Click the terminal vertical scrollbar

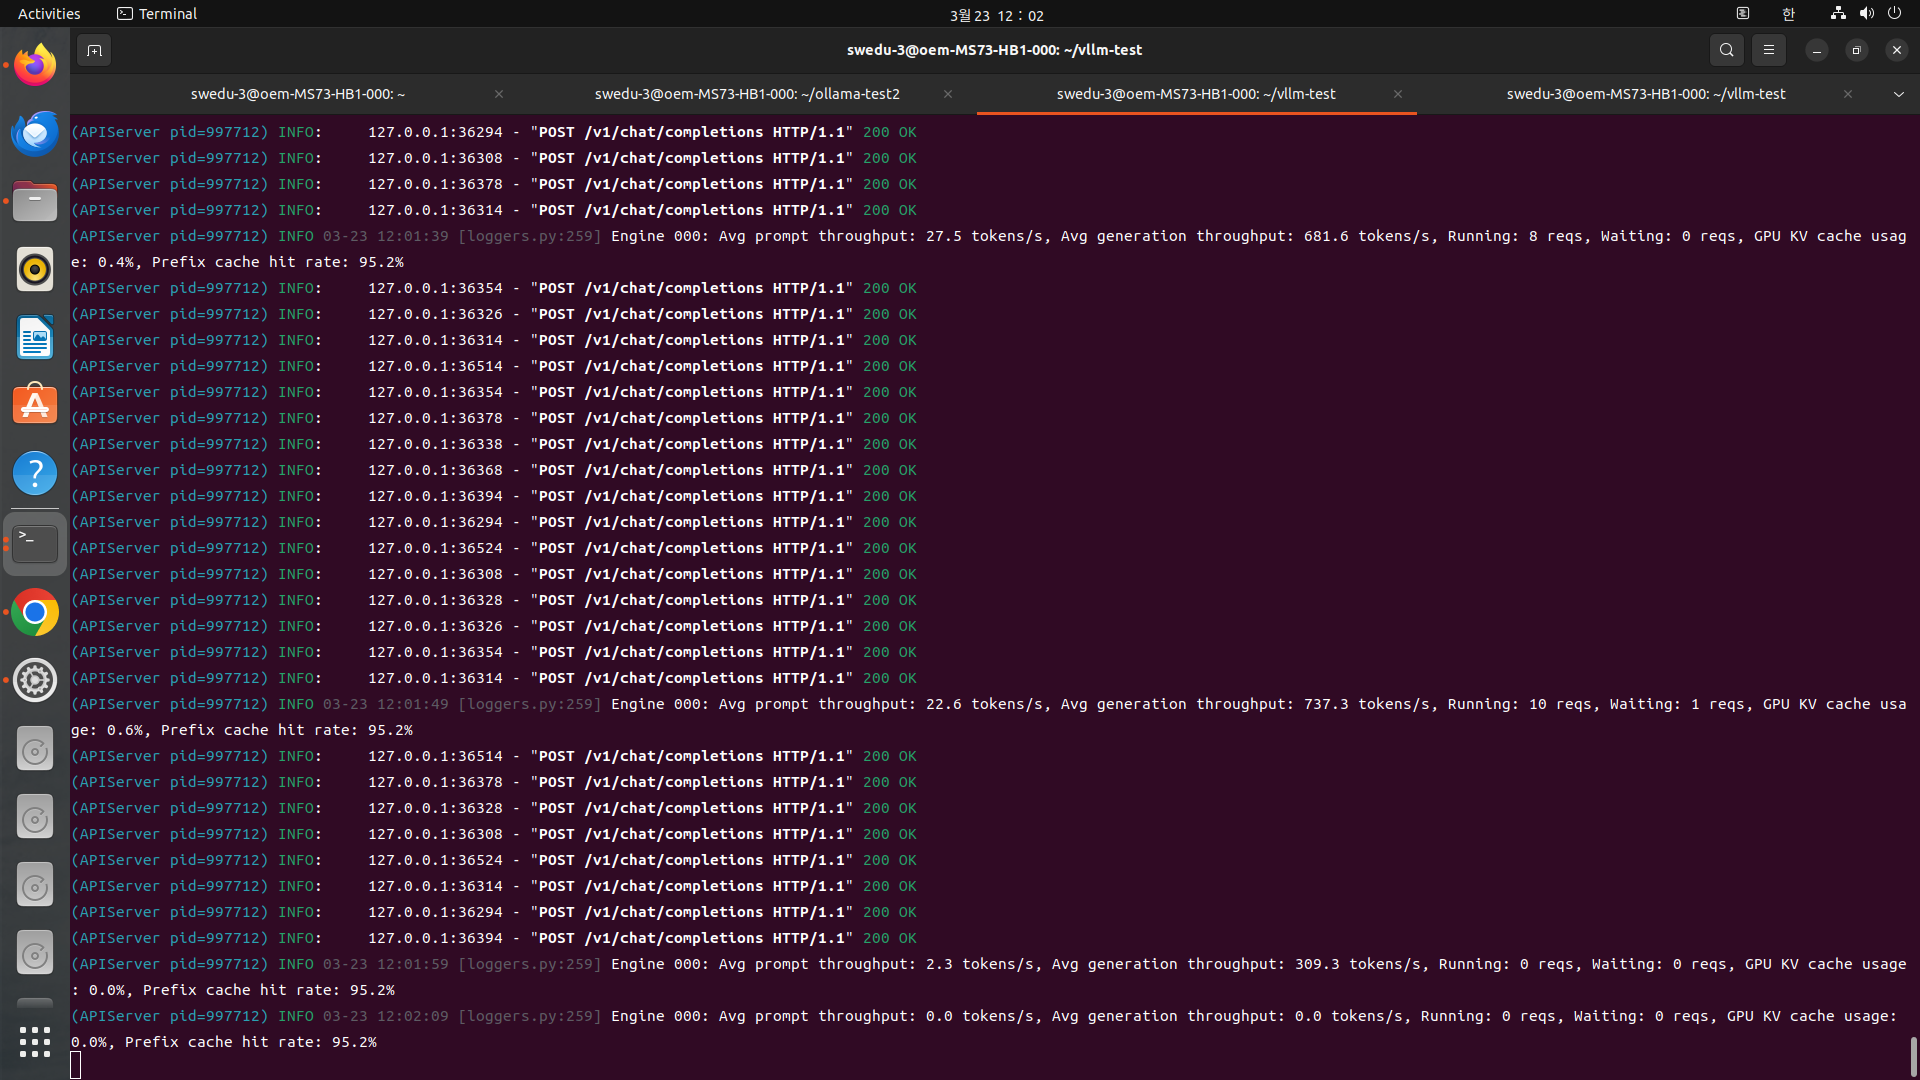click(x=1913, y=1056)
